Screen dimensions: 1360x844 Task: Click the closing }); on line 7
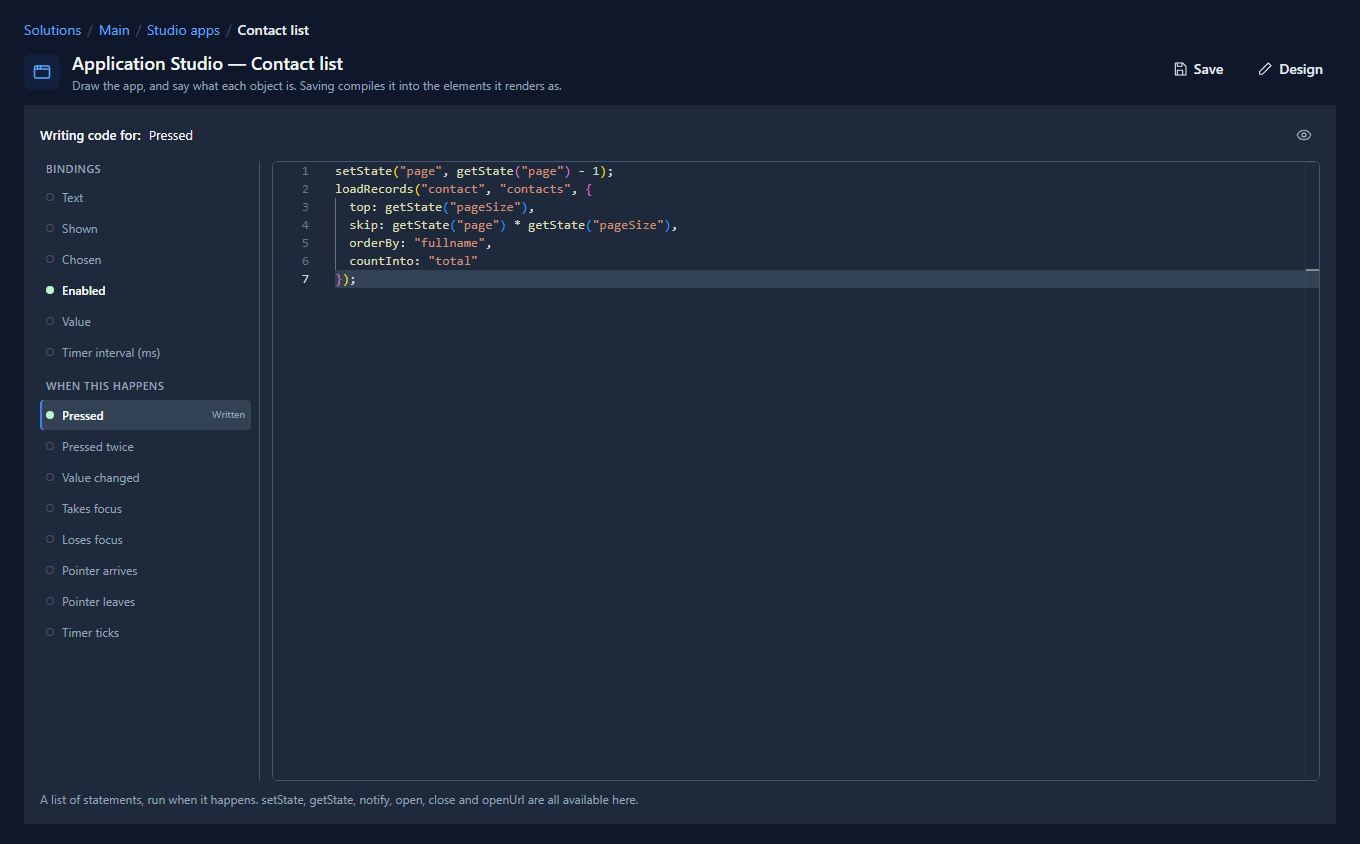(346, 279)
